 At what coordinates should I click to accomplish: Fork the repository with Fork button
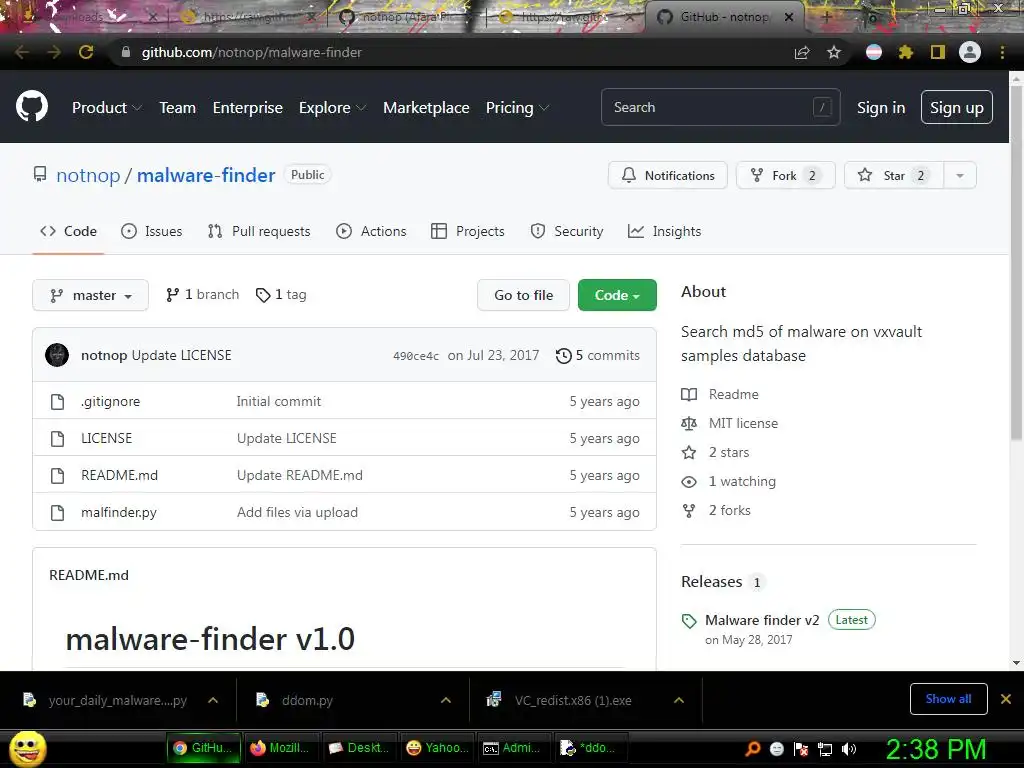786,175
